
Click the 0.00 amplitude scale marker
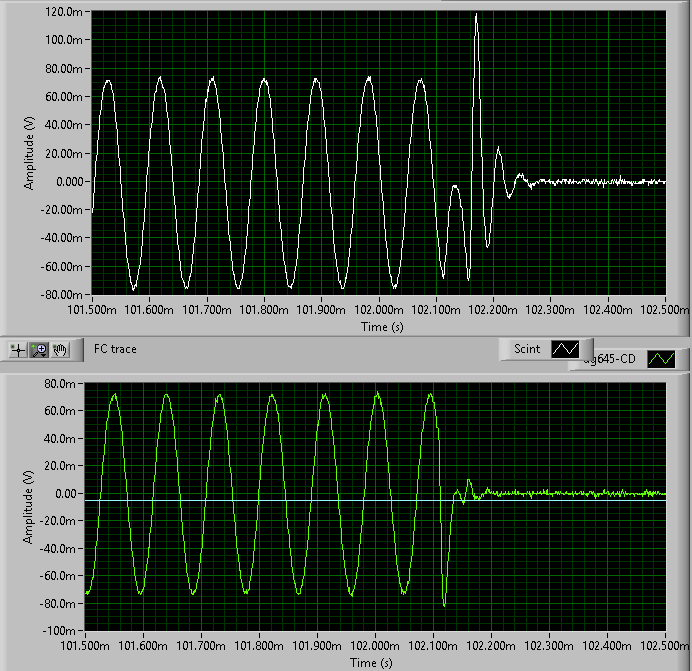tap(66, 494)
